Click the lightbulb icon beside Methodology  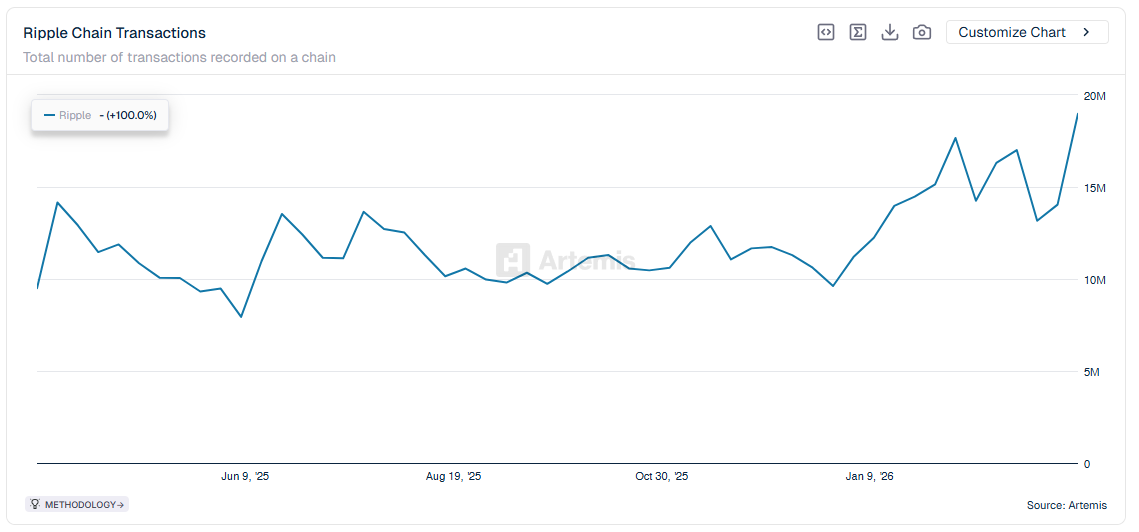click(x=35, y=505)
